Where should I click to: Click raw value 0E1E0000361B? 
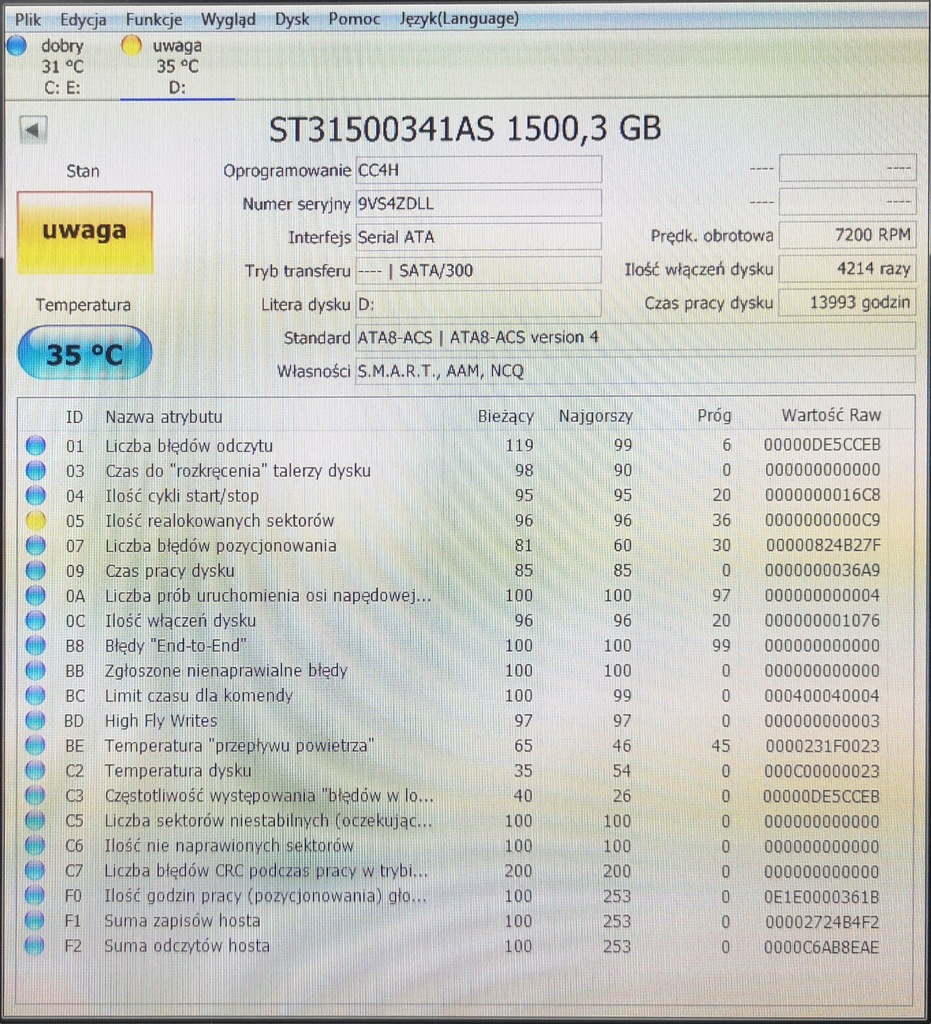(x=821, y=897)
